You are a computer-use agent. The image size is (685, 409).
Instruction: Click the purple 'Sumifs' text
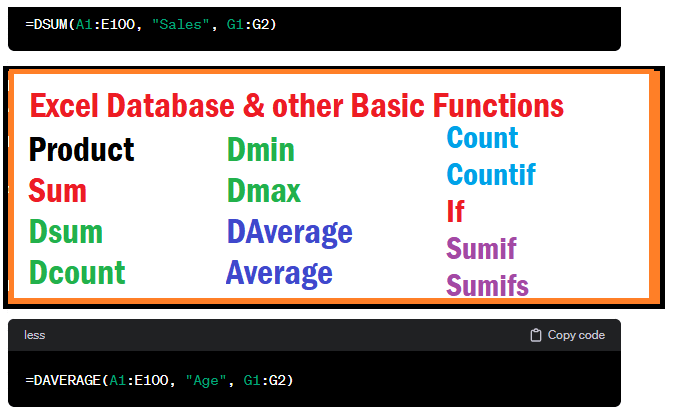(487, 285)
